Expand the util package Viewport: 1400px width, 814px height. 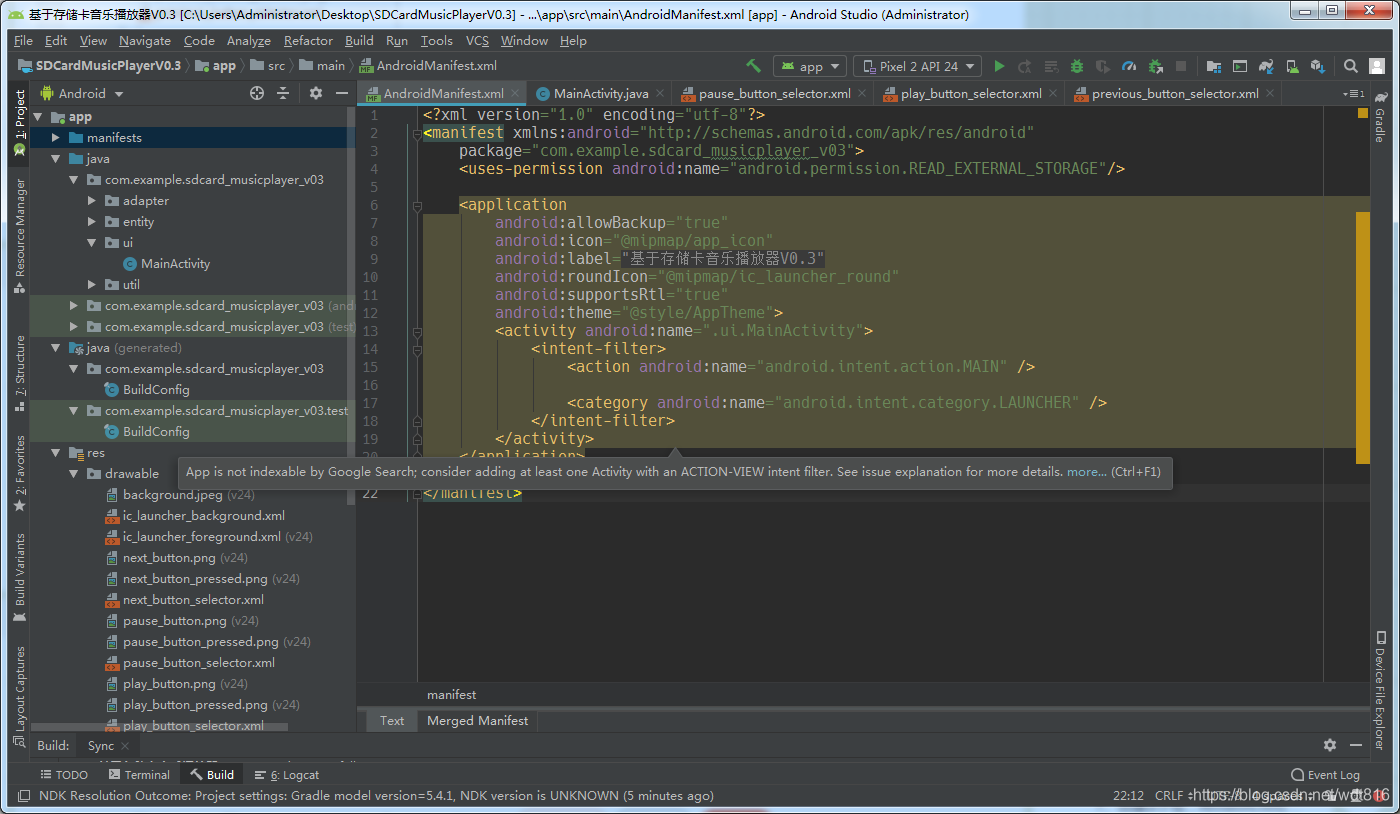[92, 284]
